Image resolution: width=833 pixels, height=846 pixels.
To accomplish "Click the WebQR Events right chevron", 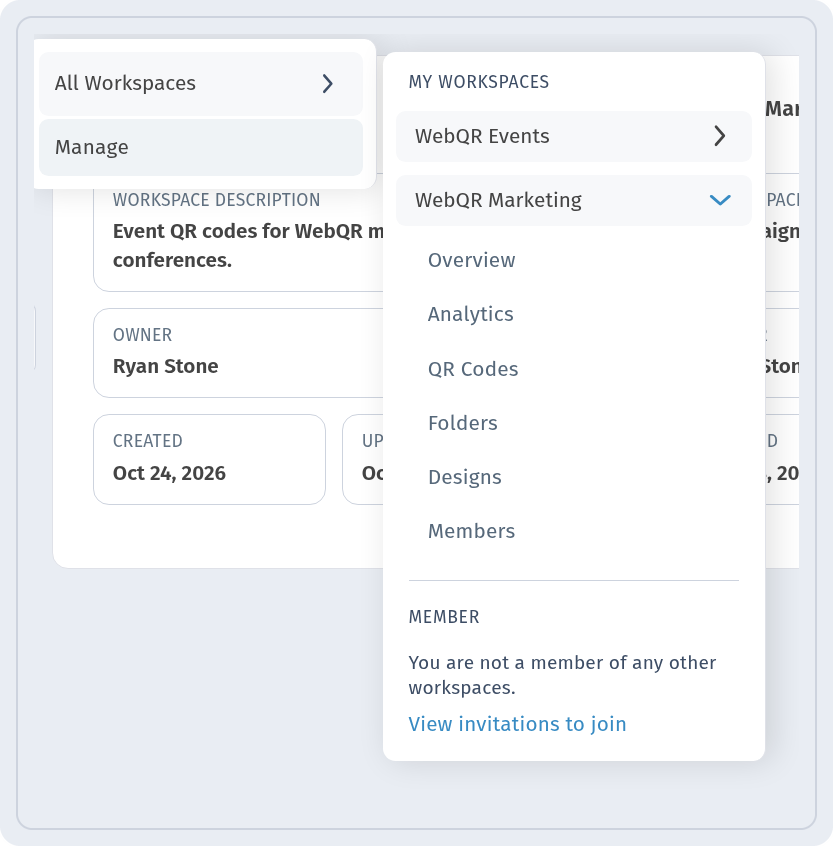I will click(720, 136).
